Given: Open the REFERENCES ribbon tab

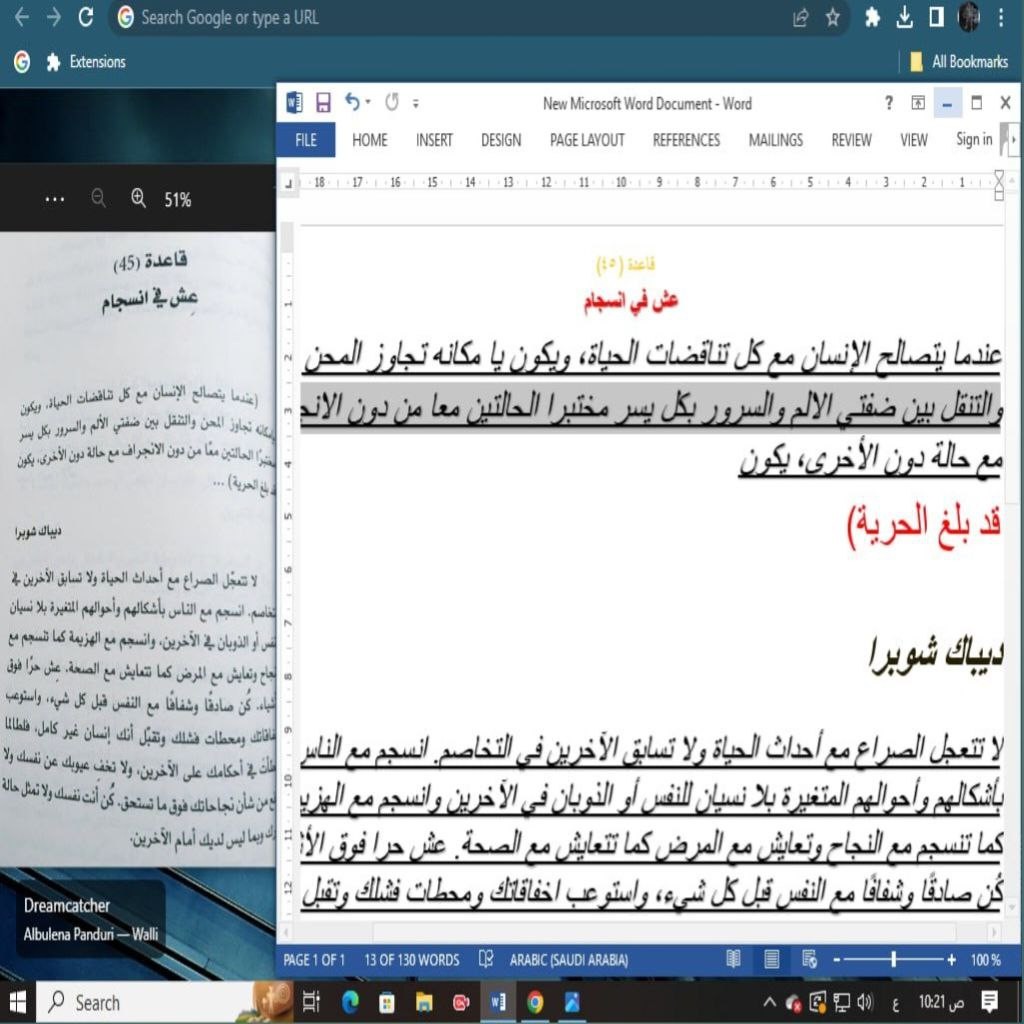Looking at the screenshot, I should [x=686, y=140].
